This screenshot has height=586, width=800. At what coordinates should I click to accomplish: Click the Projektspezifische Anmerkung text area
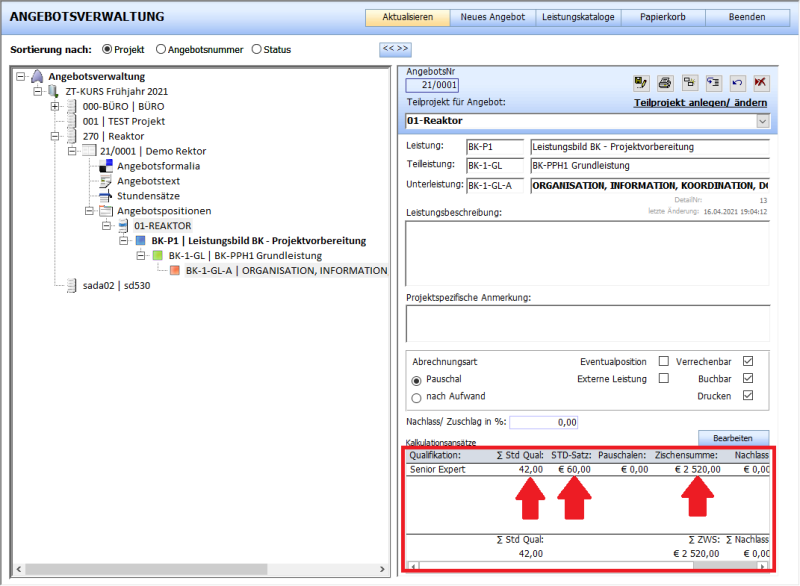587,323
